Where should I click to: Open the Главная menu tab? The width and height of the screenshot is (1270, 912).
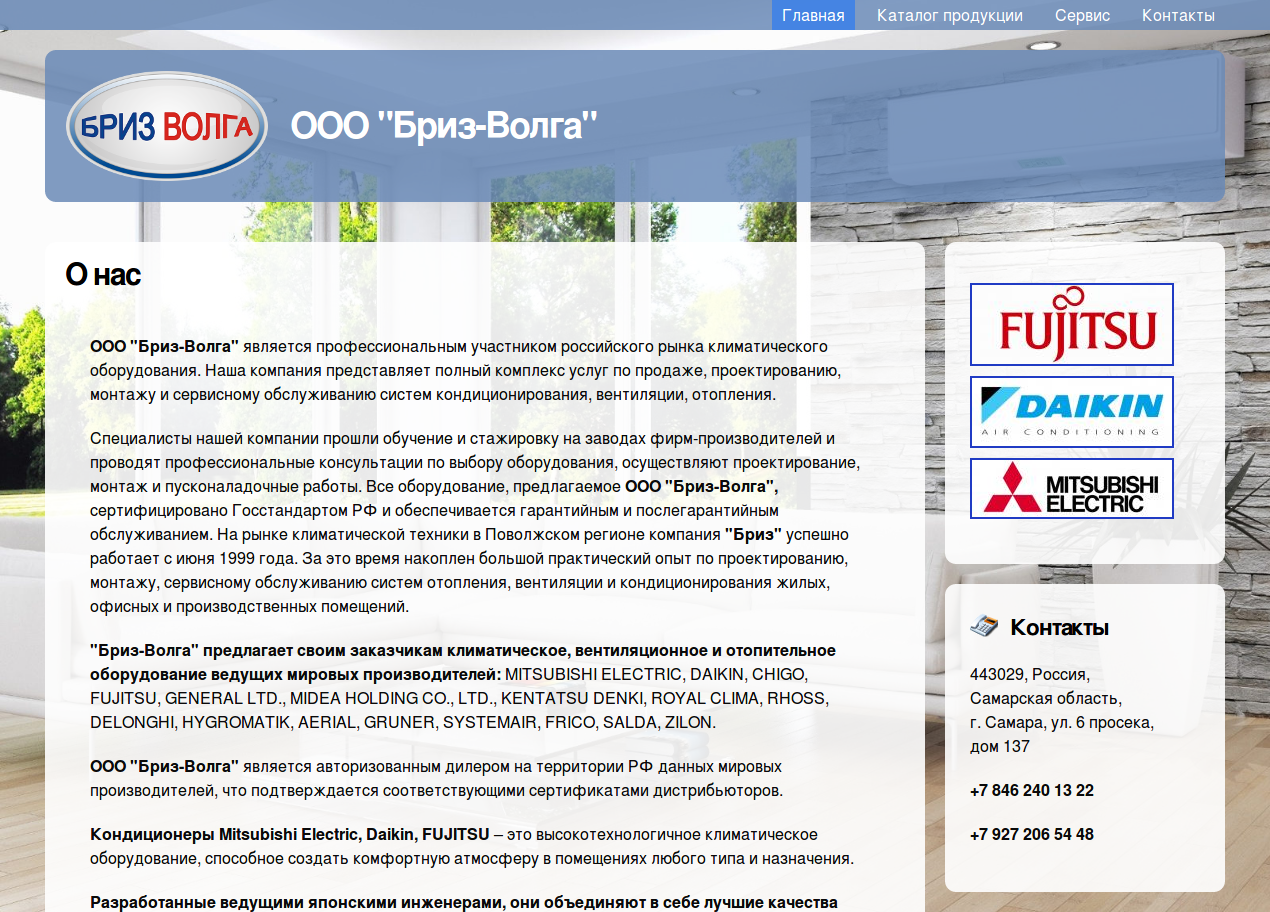click(x=813, y=15)
